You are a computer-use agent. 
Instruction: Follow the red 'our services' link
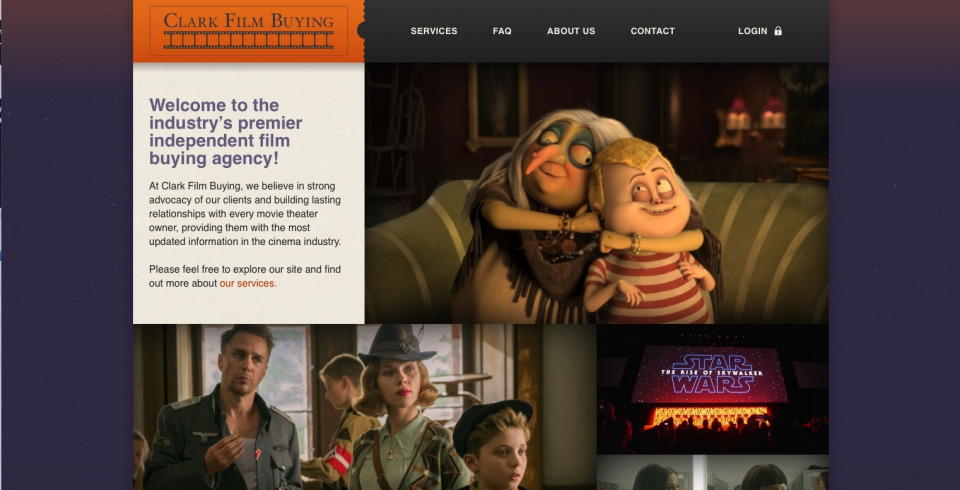coord(248,283)
